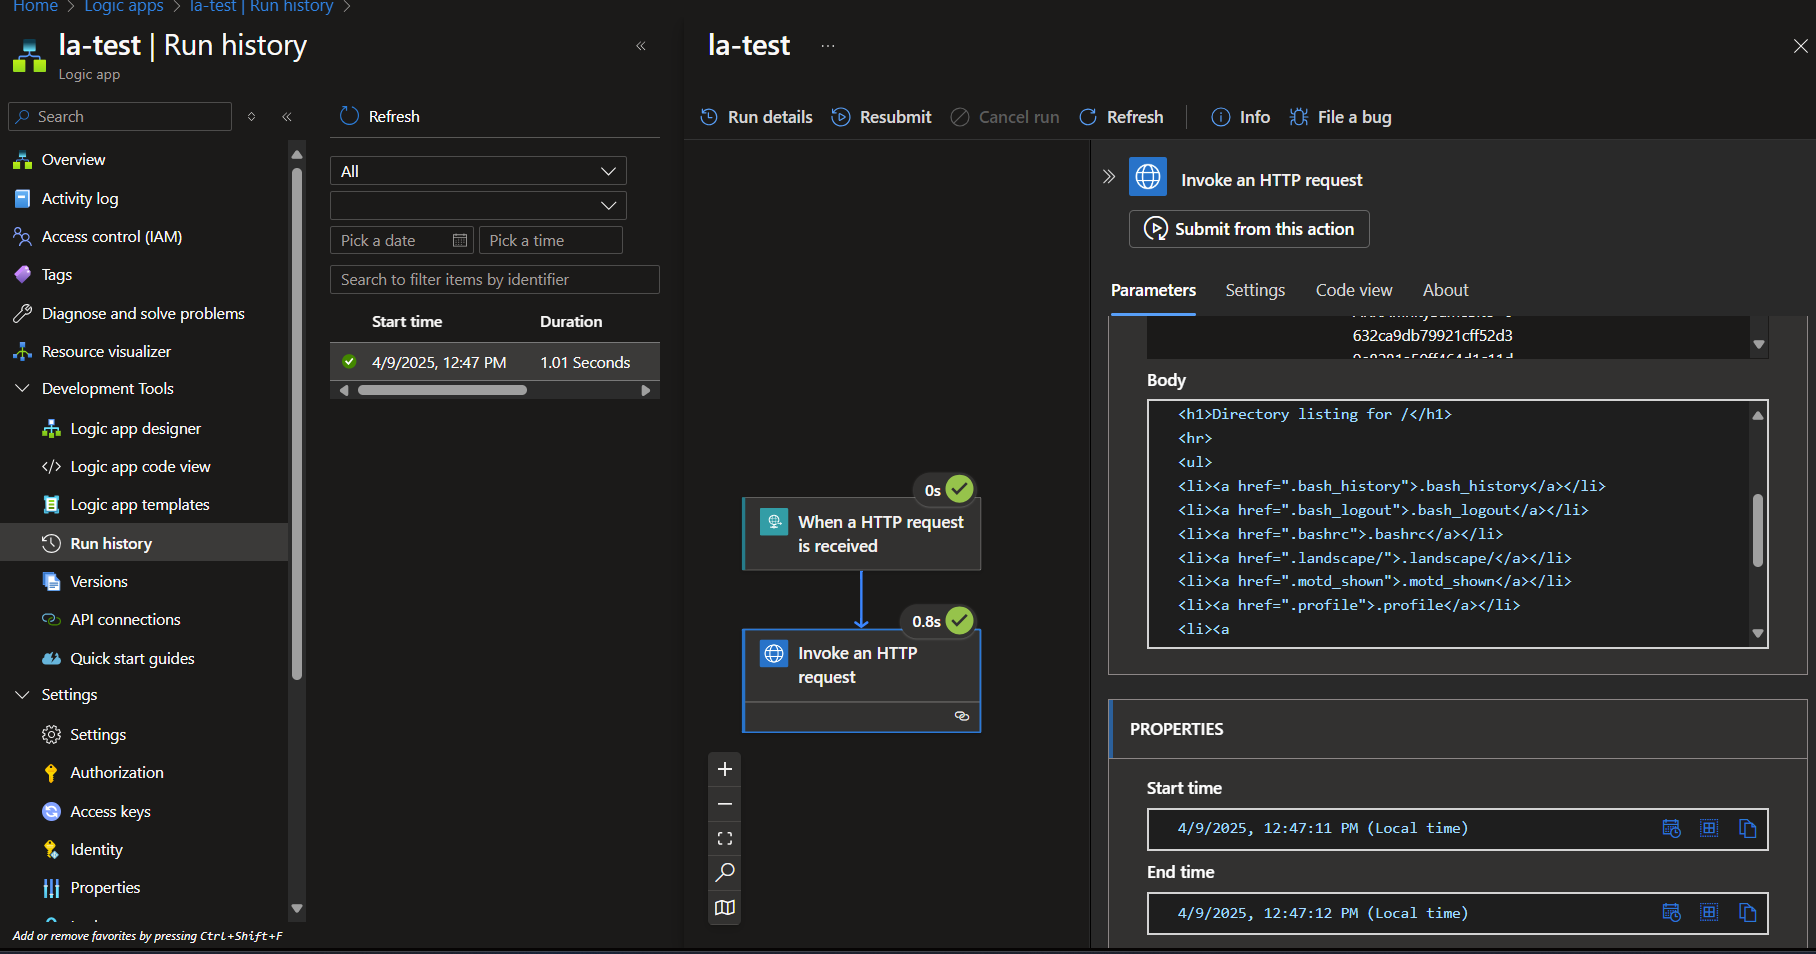Select the 4/9/2025 12:47 PM run row
This screenshot has width=1816, height=954.
pos(494,362)
